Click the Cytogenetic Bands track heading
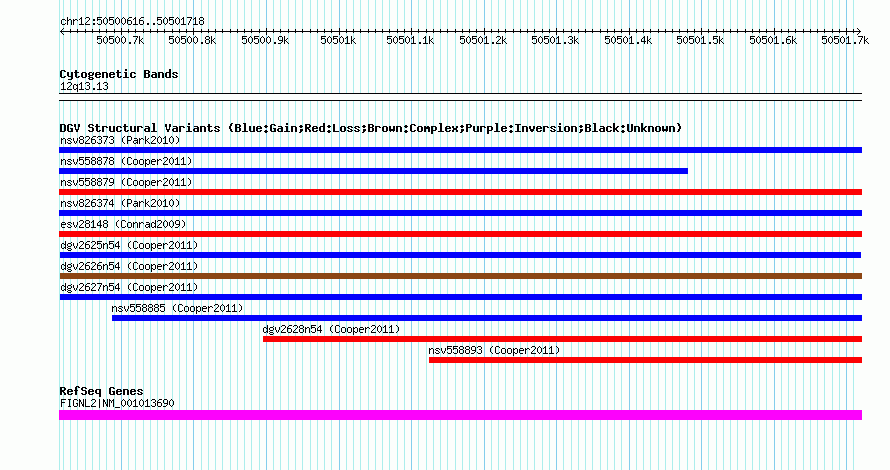Screen dimensions: 890x470 point(119,74)
